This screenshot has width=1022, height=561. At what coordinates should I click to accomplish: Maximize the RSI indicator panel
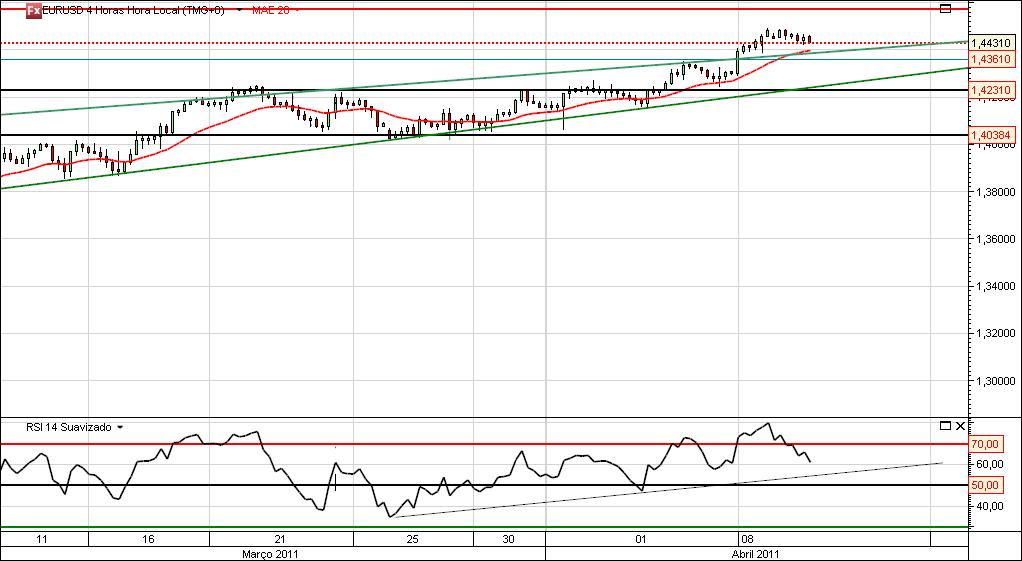coord(945,426)
